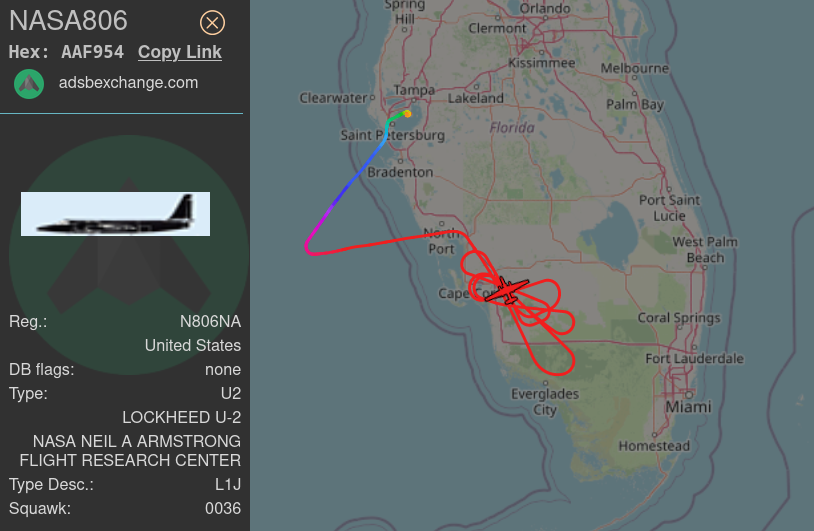The height and width of the screenshot is (531, 814).
Task: Click the Orlando city label on map
Action: pos(545,9)
